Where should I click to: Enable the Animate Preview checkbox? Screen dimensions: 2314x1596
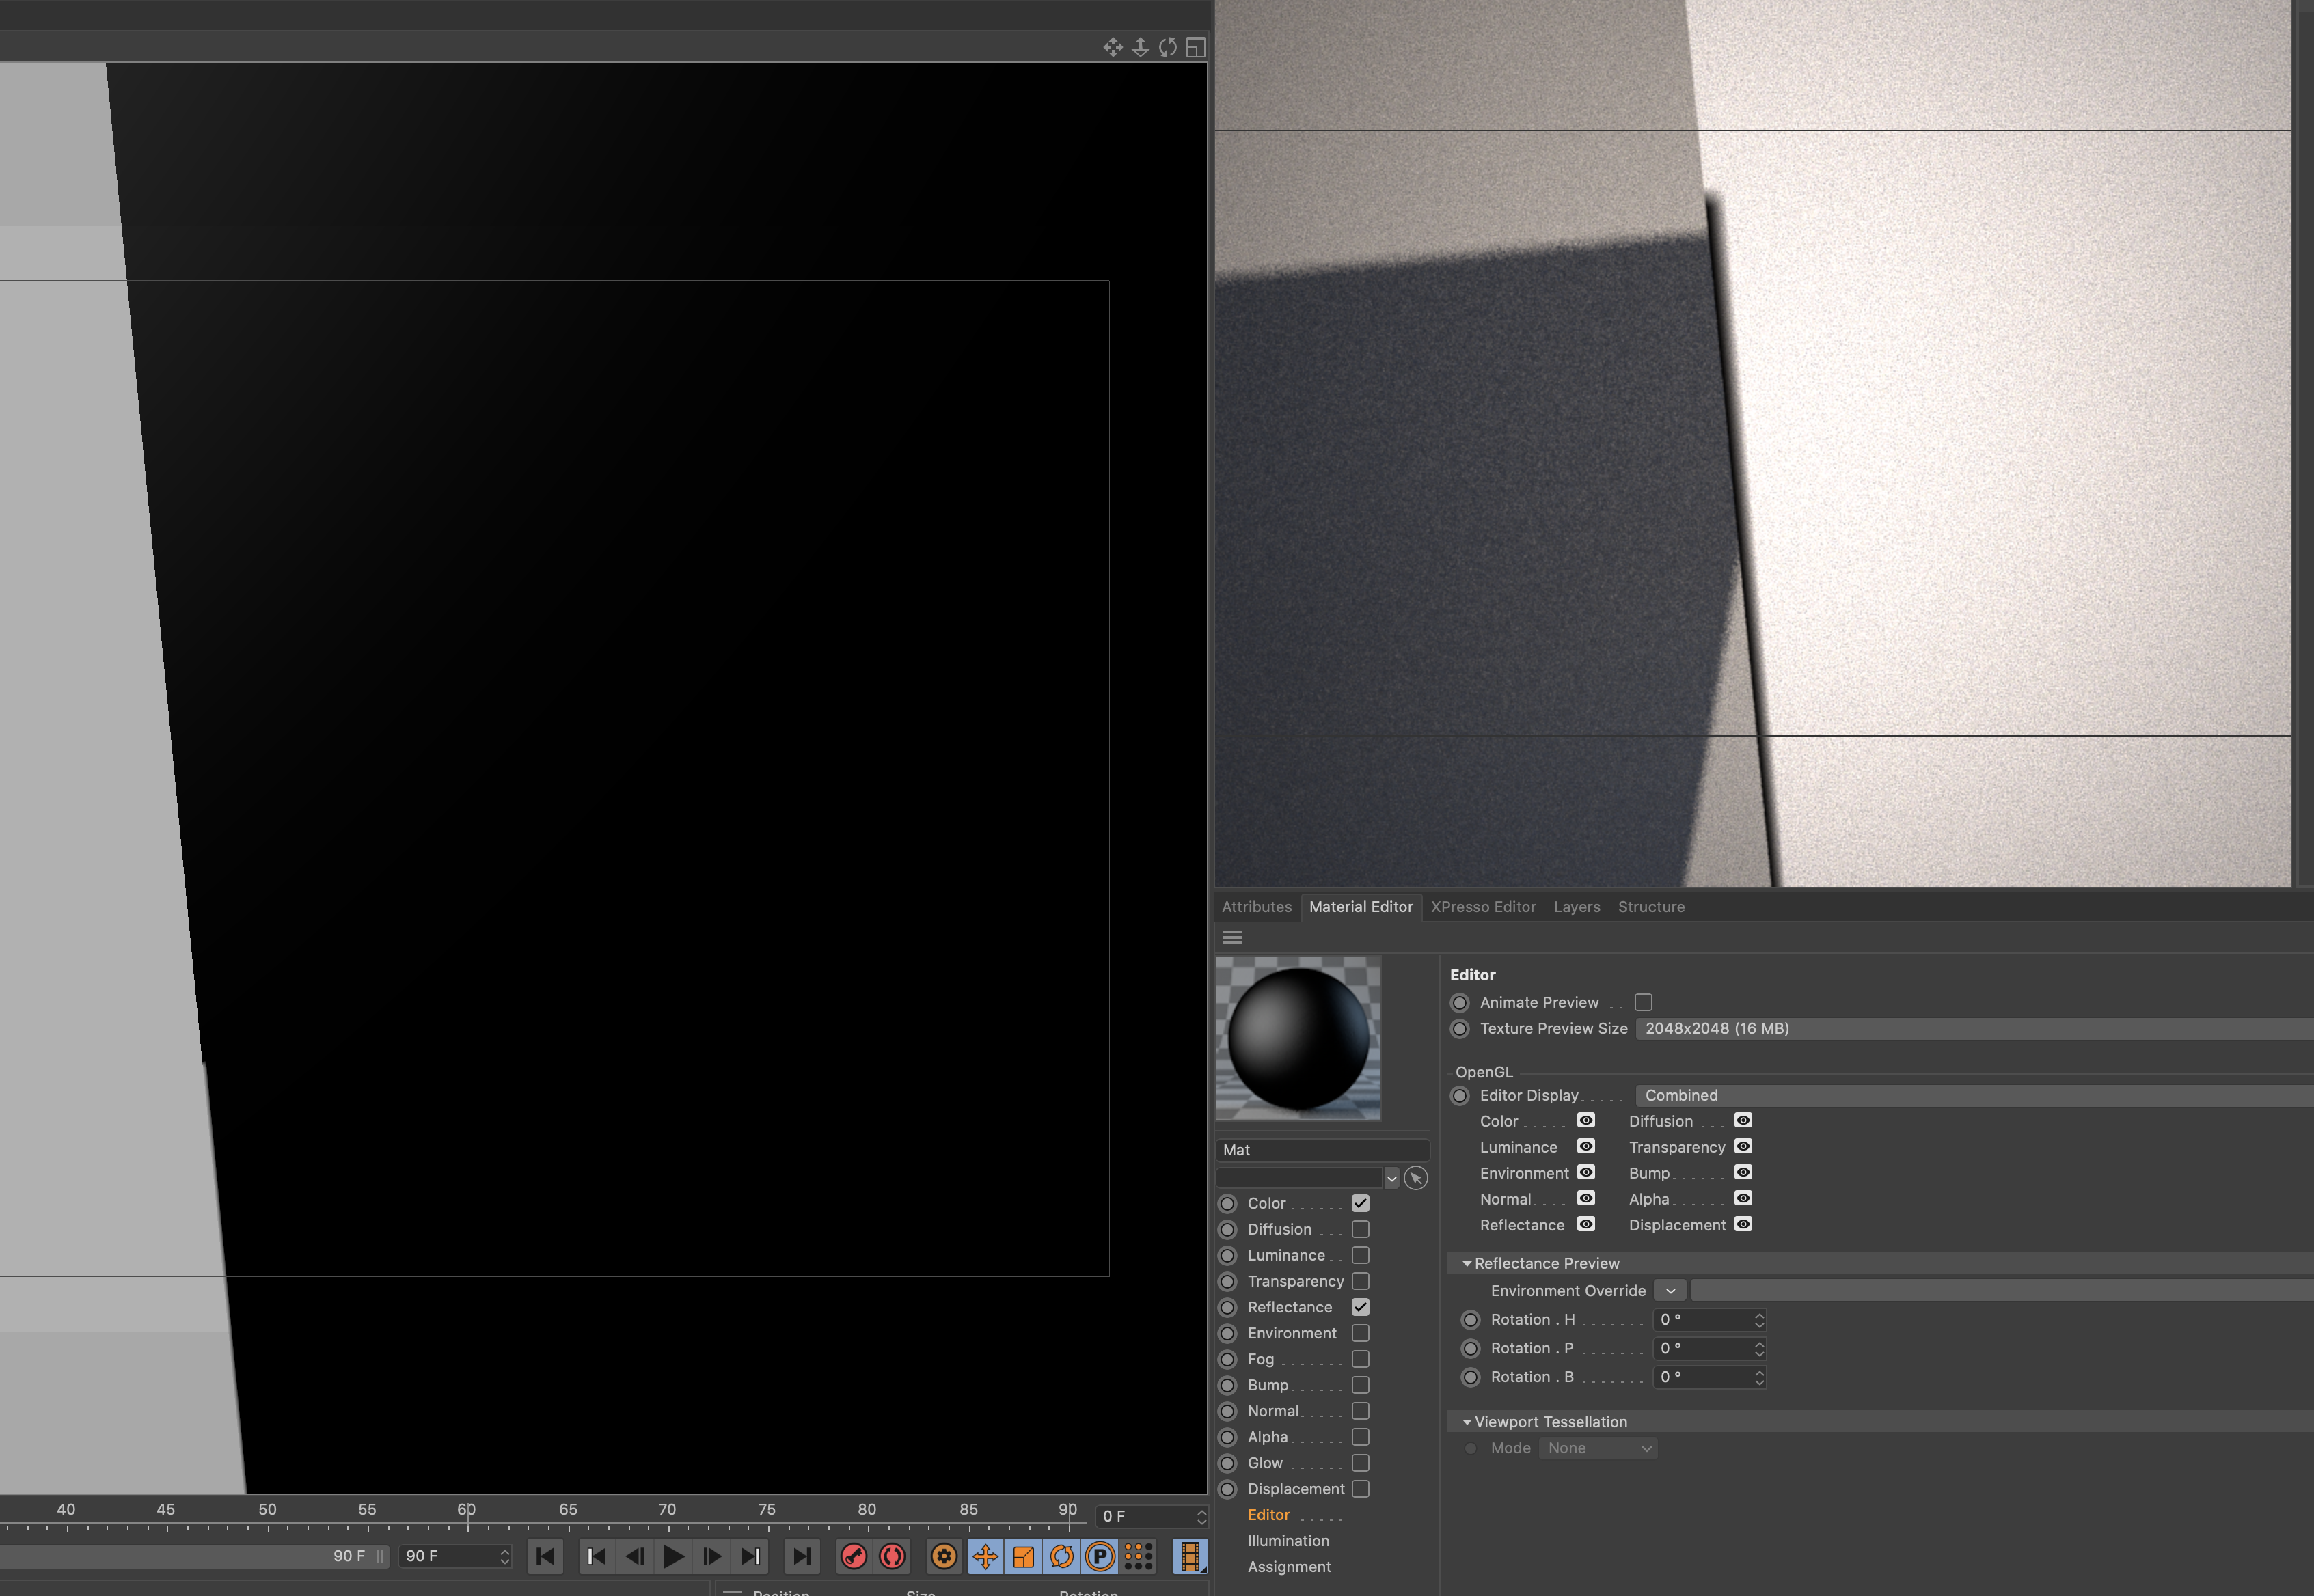point(1643,1002)
